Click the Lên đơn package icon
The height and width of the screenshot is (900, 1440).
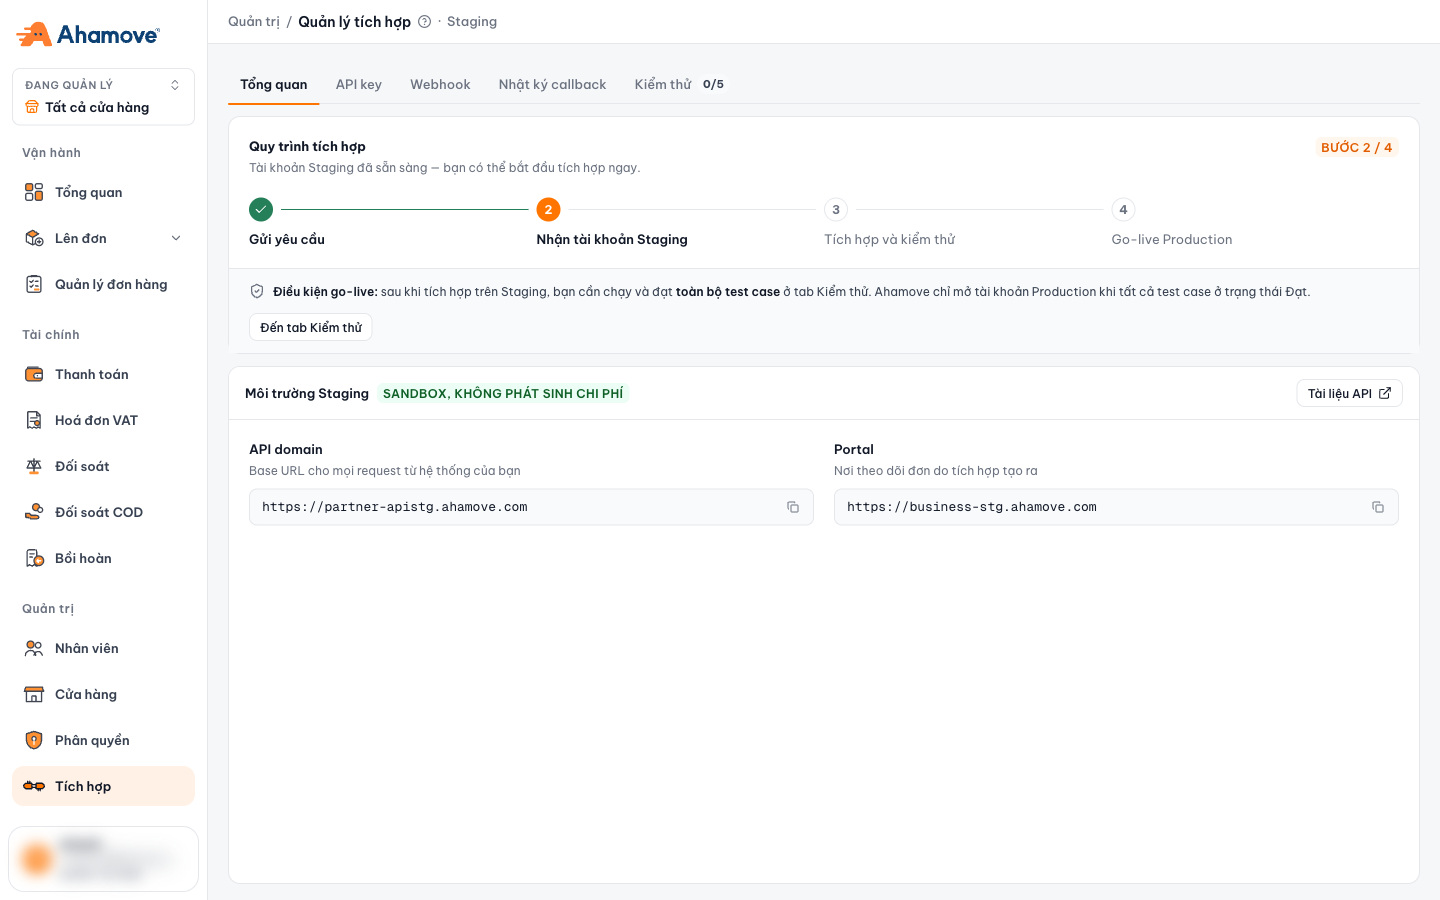(x=34, y=238)
